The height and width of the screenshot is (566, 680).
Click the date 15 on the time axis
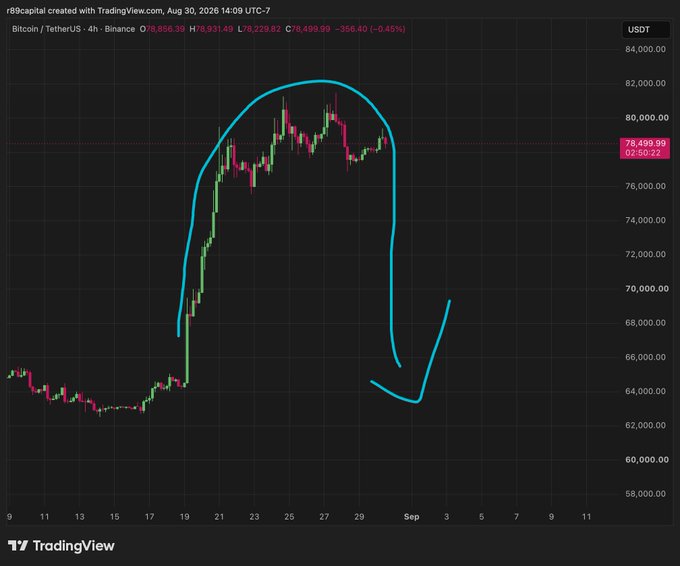114,517
